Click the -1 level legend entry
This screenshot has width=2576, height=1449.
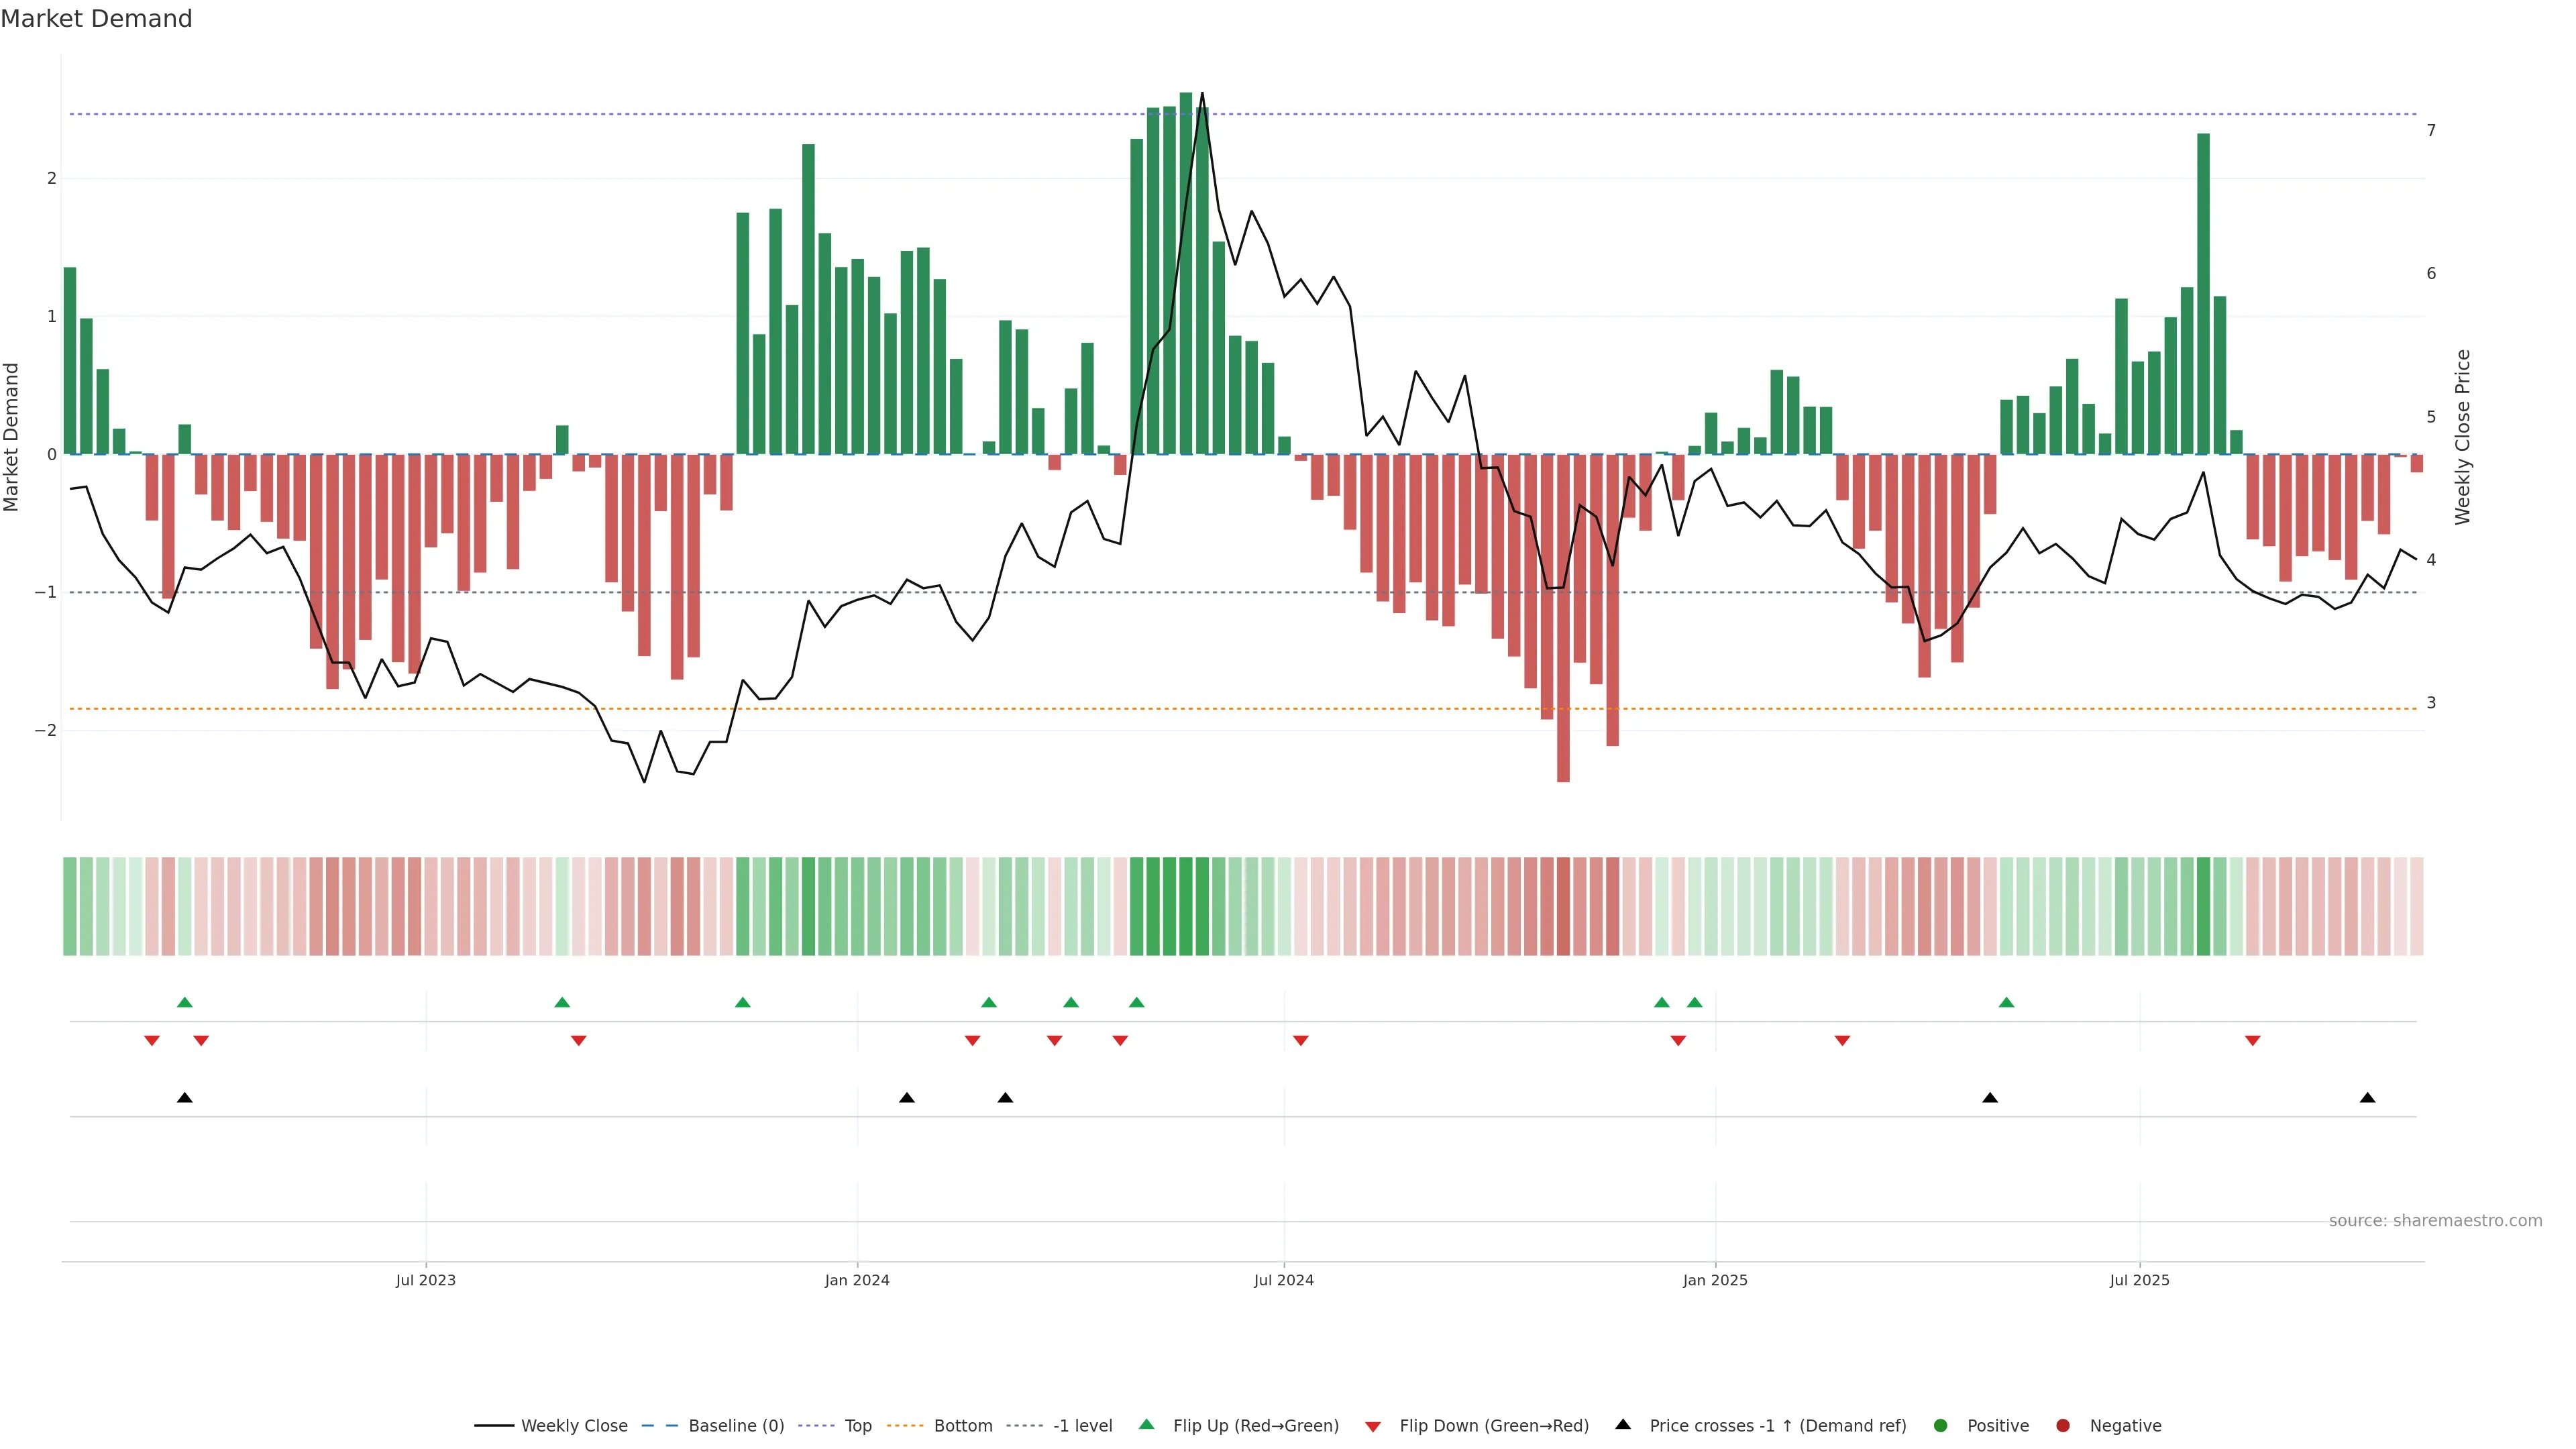[x=1082, y=1426]
